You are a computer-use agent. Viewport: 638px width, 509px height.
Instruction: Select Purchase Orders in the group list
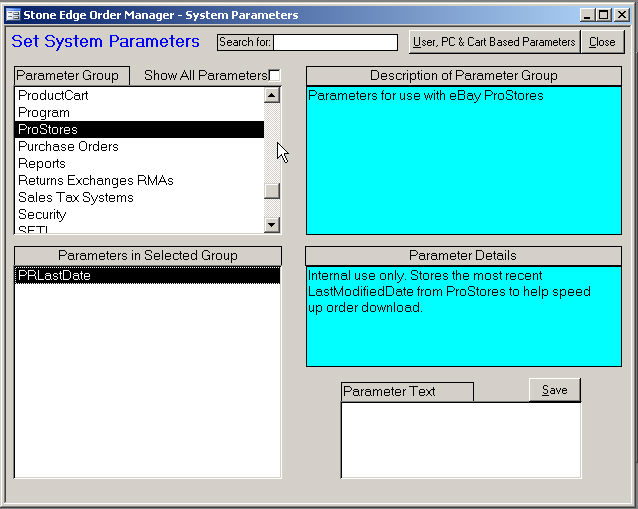point(139,146)
